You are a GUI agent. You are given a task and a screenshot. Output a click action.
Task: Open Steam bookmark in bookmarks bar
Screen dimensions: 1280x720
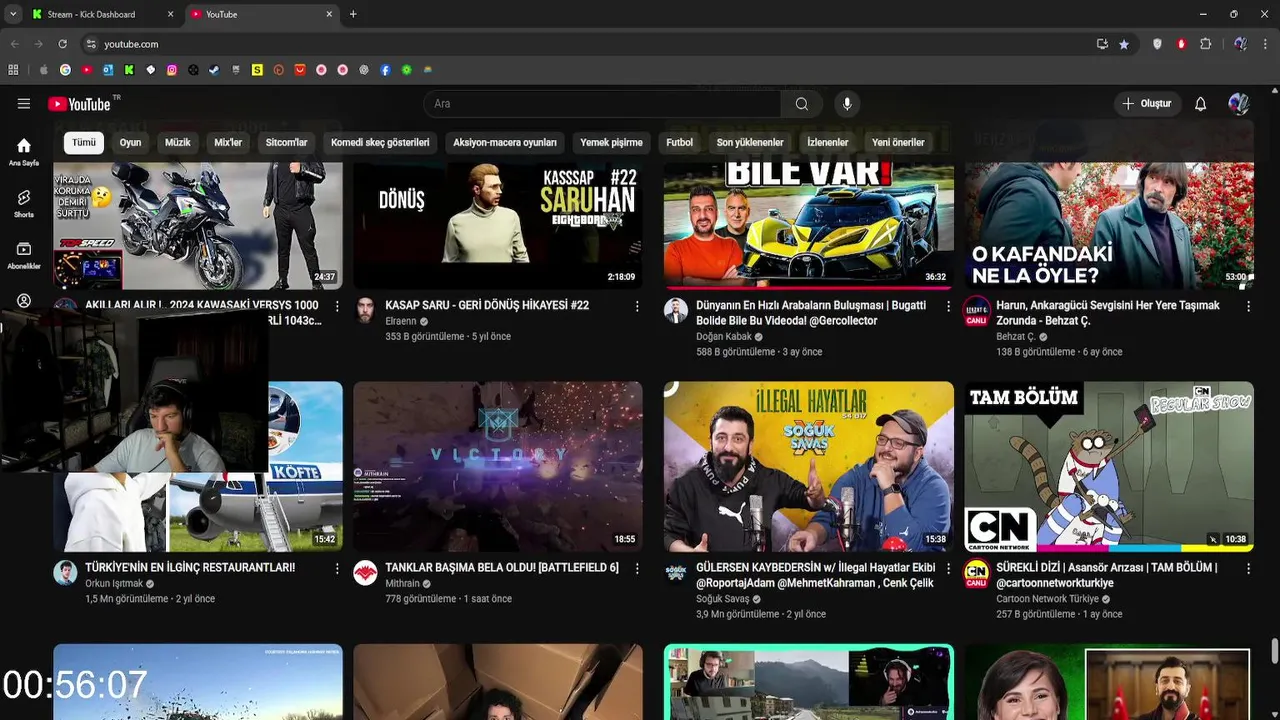coord(214,70)
